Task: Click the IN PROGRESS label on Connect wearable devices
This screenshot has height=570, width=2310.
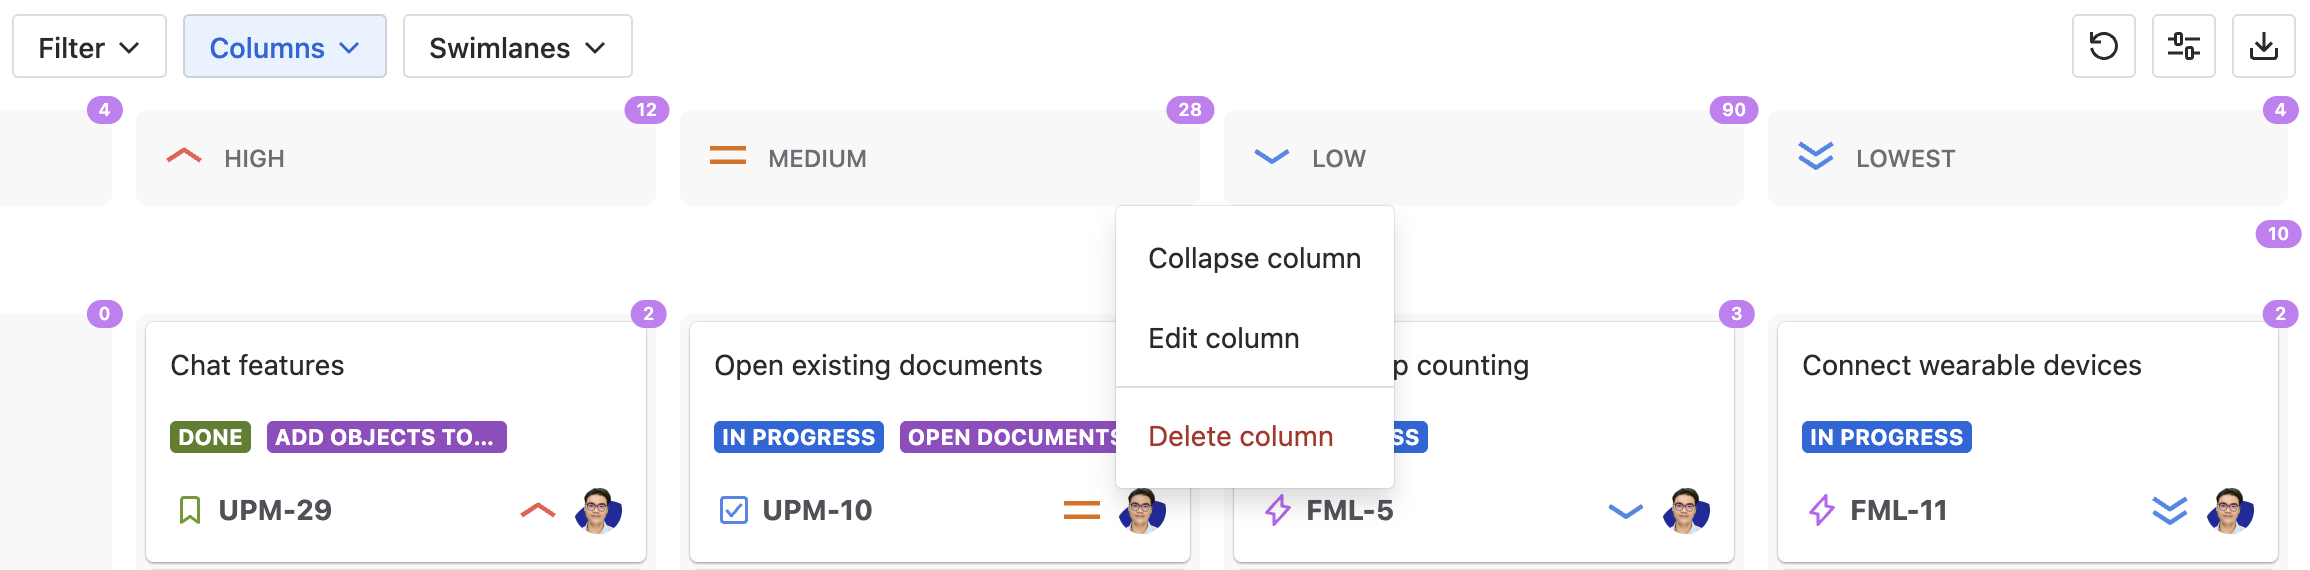Action: click(x=1886, y=437)
